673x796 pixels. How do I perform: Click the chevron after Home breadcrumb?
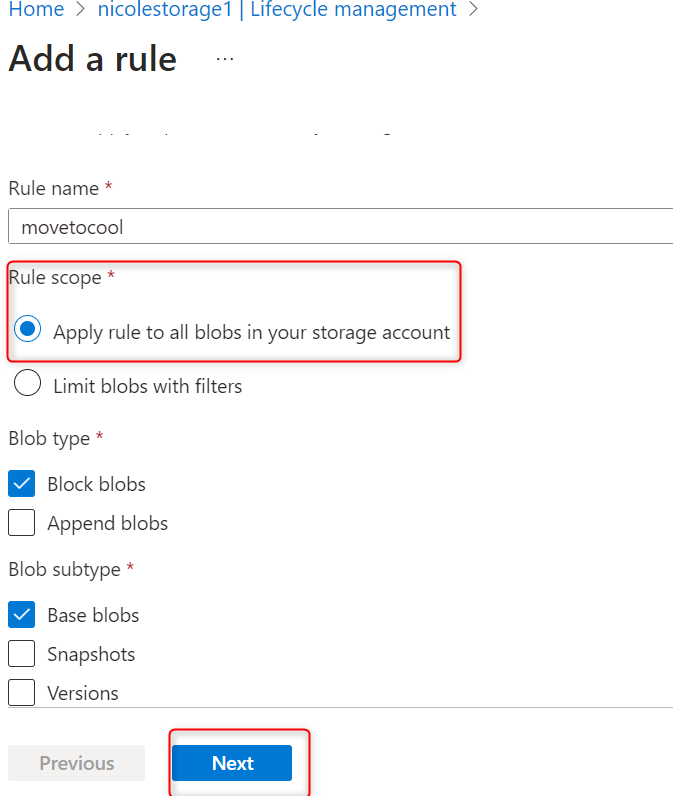[x=83, y=10]
